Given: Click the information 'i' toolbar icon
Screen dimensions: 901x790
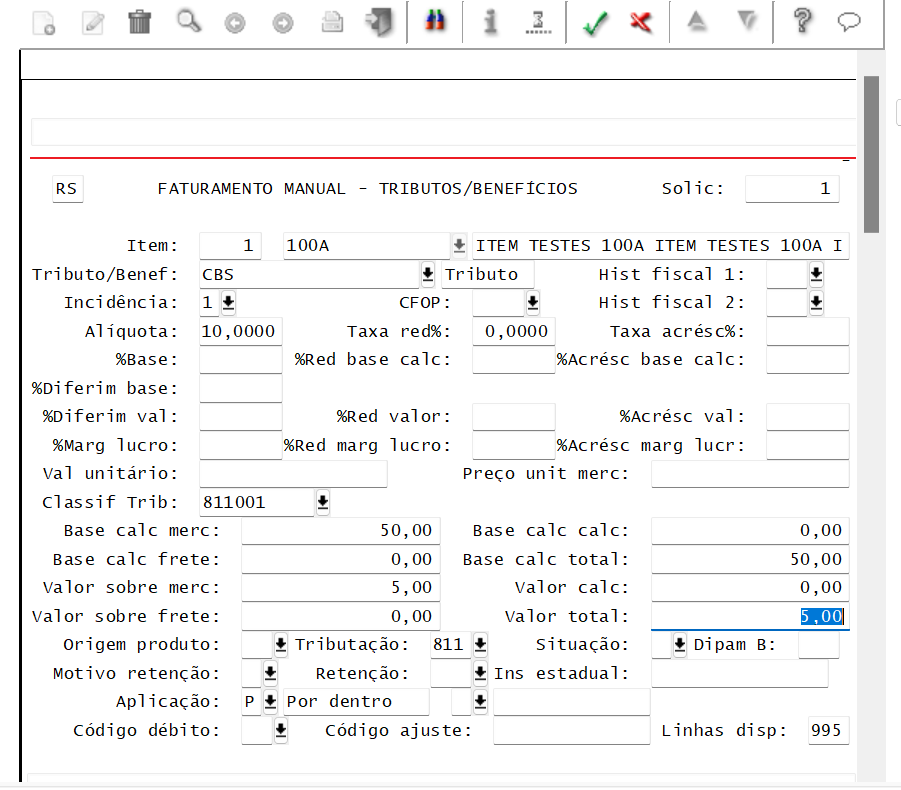Looking at the screenshot, I should point(490,22).
